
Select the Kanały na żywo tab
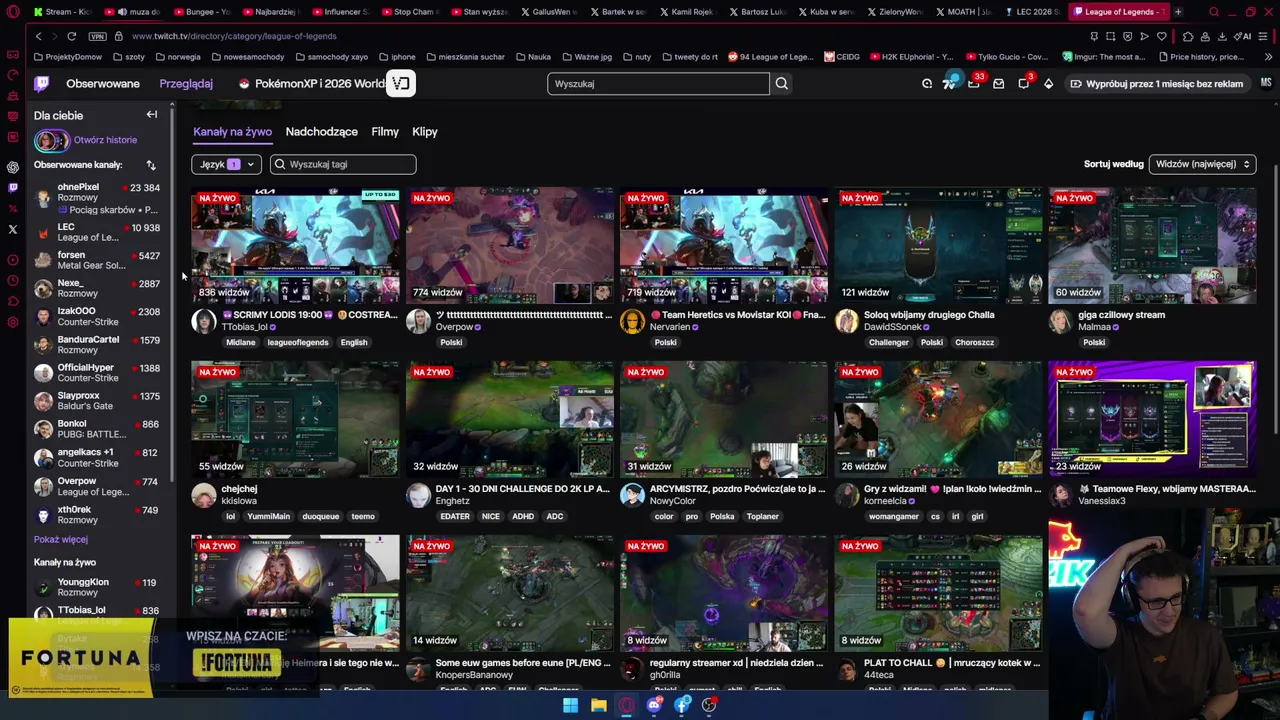(232, 132)
